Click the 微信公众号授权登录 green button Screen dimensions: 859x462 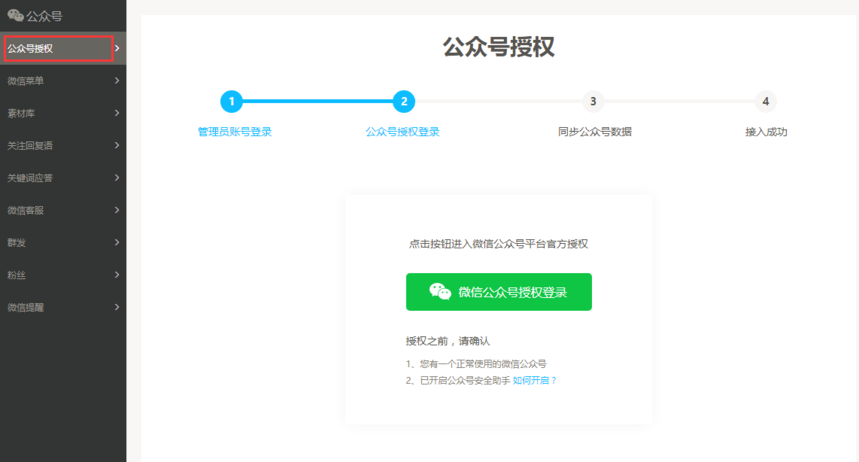click(499, 292)
